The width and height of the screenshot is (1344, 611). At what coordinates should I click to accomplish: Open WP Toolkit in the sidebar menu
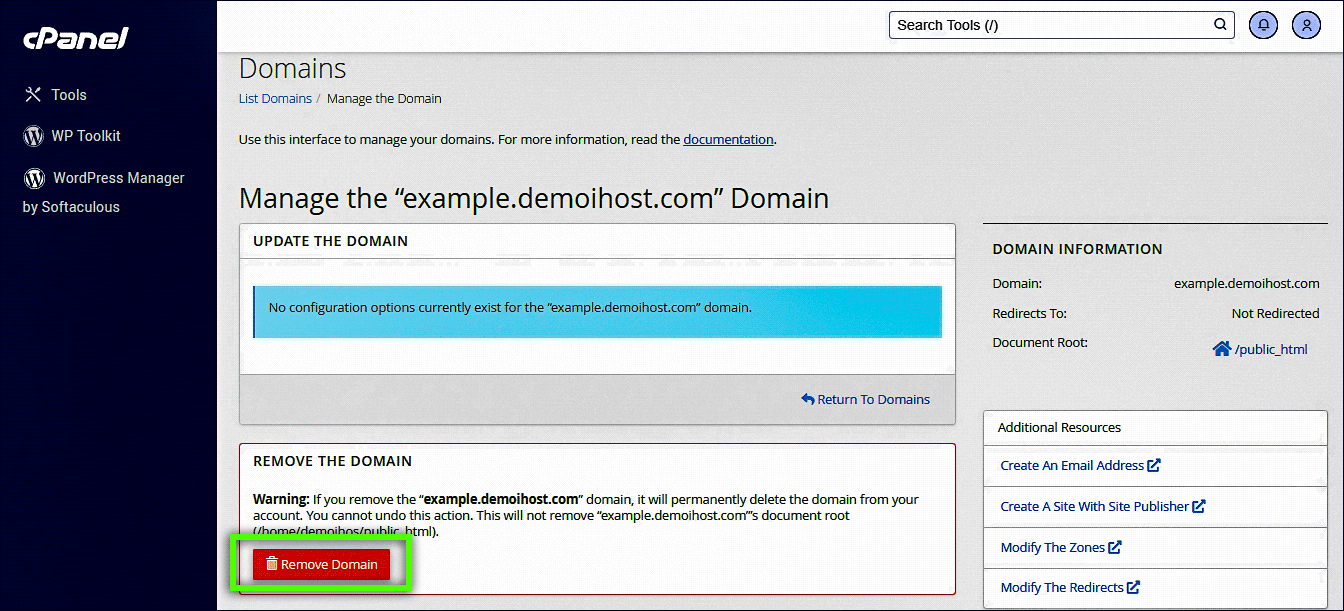click(86, 136)
